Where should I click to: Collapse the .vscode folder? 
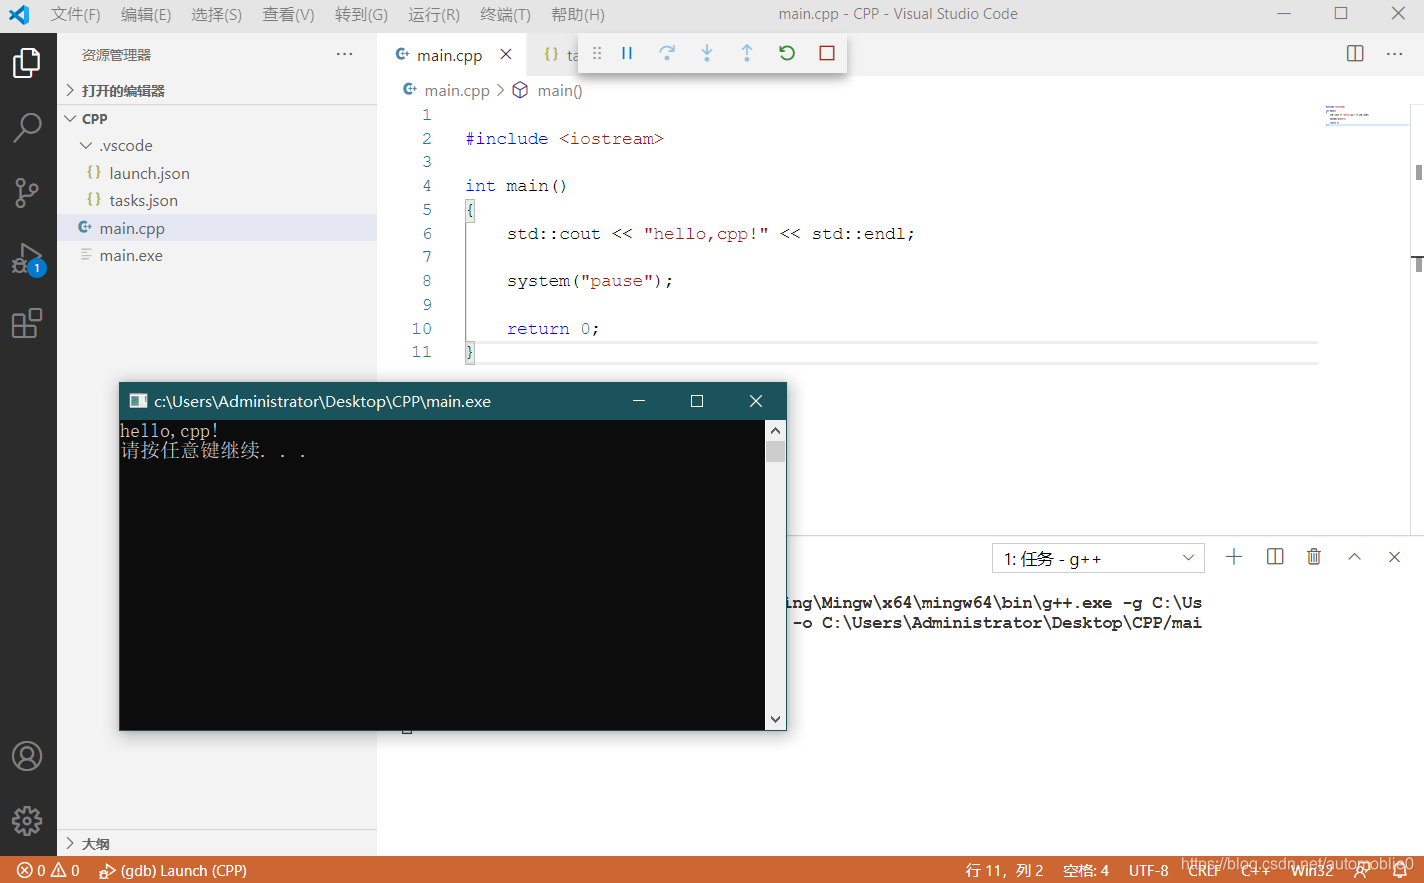[x=217, y=145]
